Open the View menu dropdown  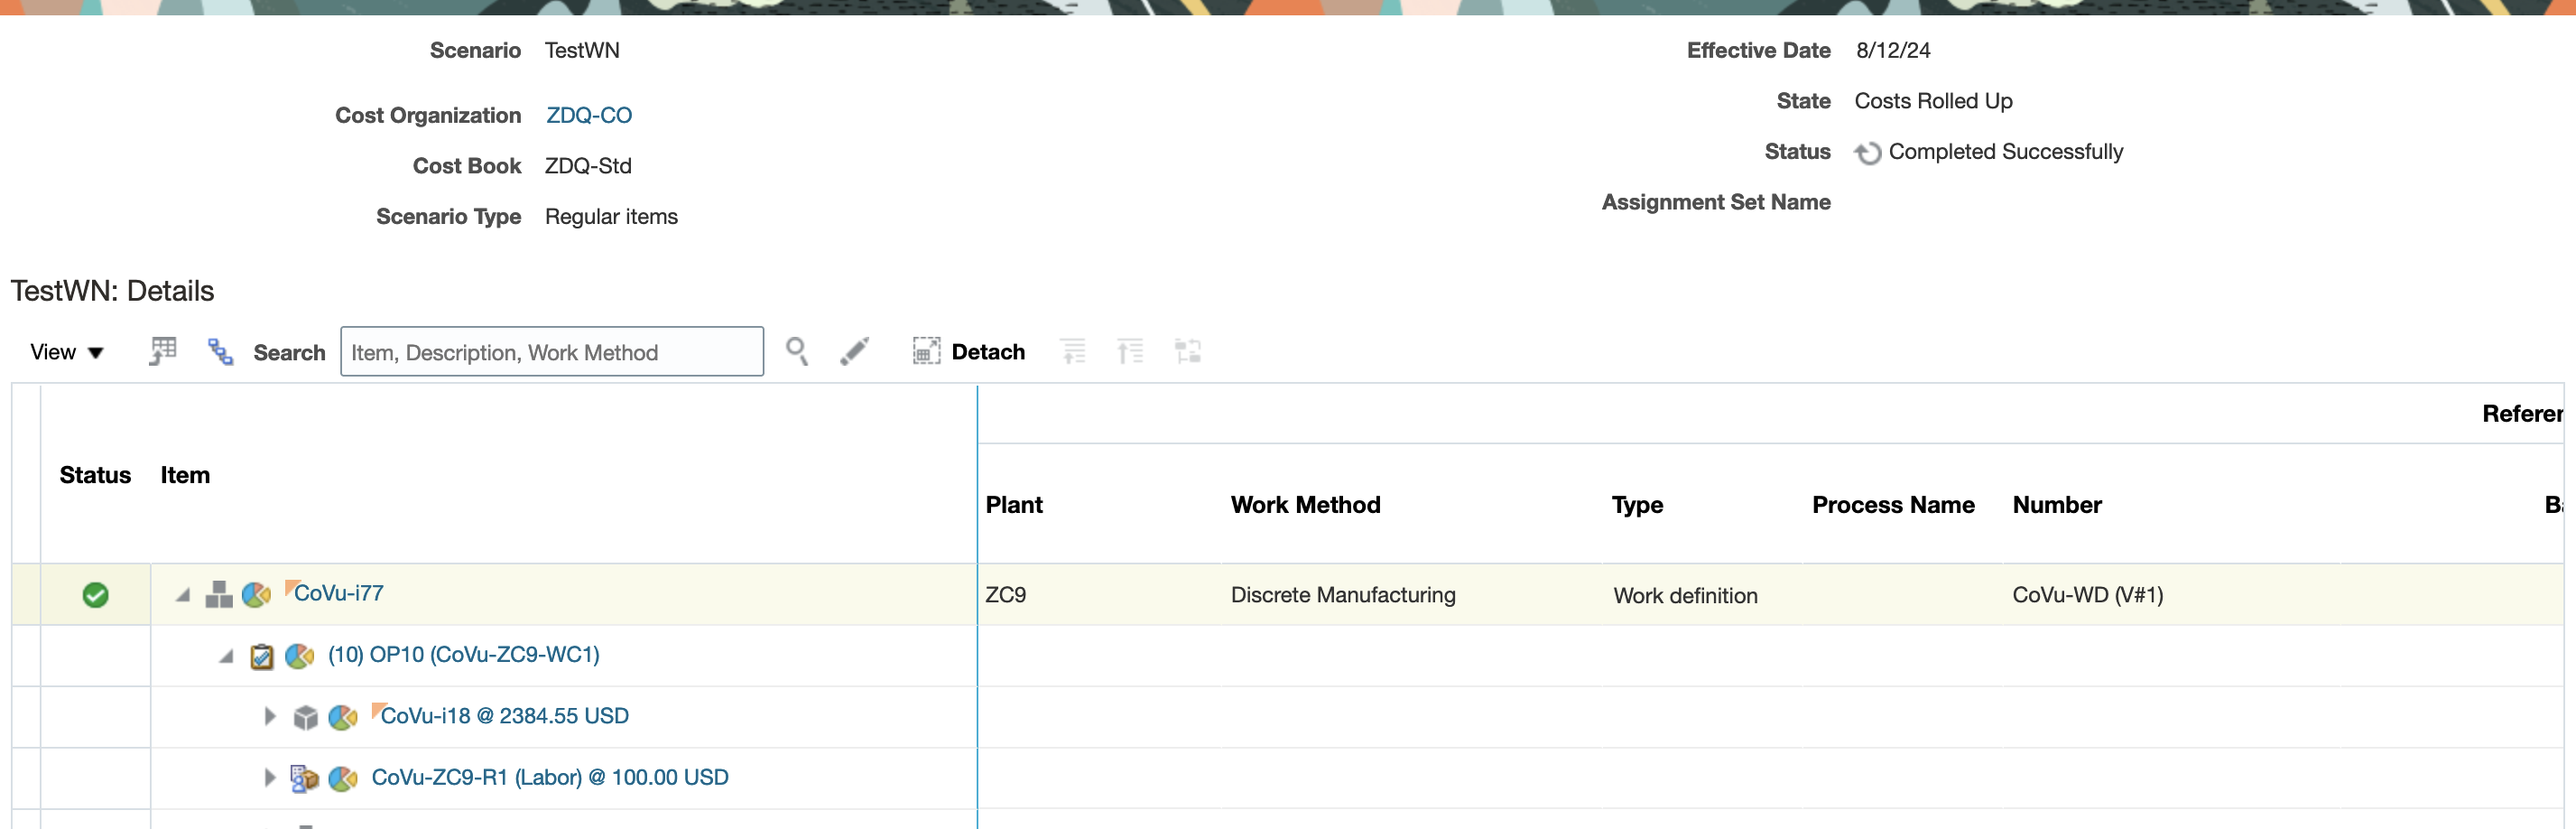(66, 352)
